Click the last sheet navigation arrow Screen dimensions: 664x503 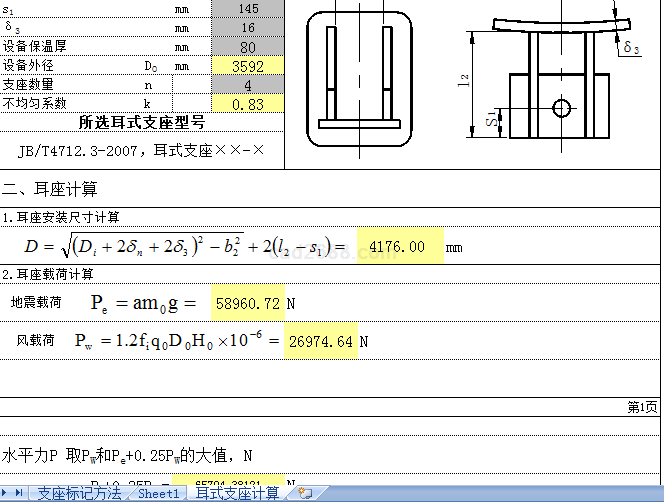click(20, 493)
